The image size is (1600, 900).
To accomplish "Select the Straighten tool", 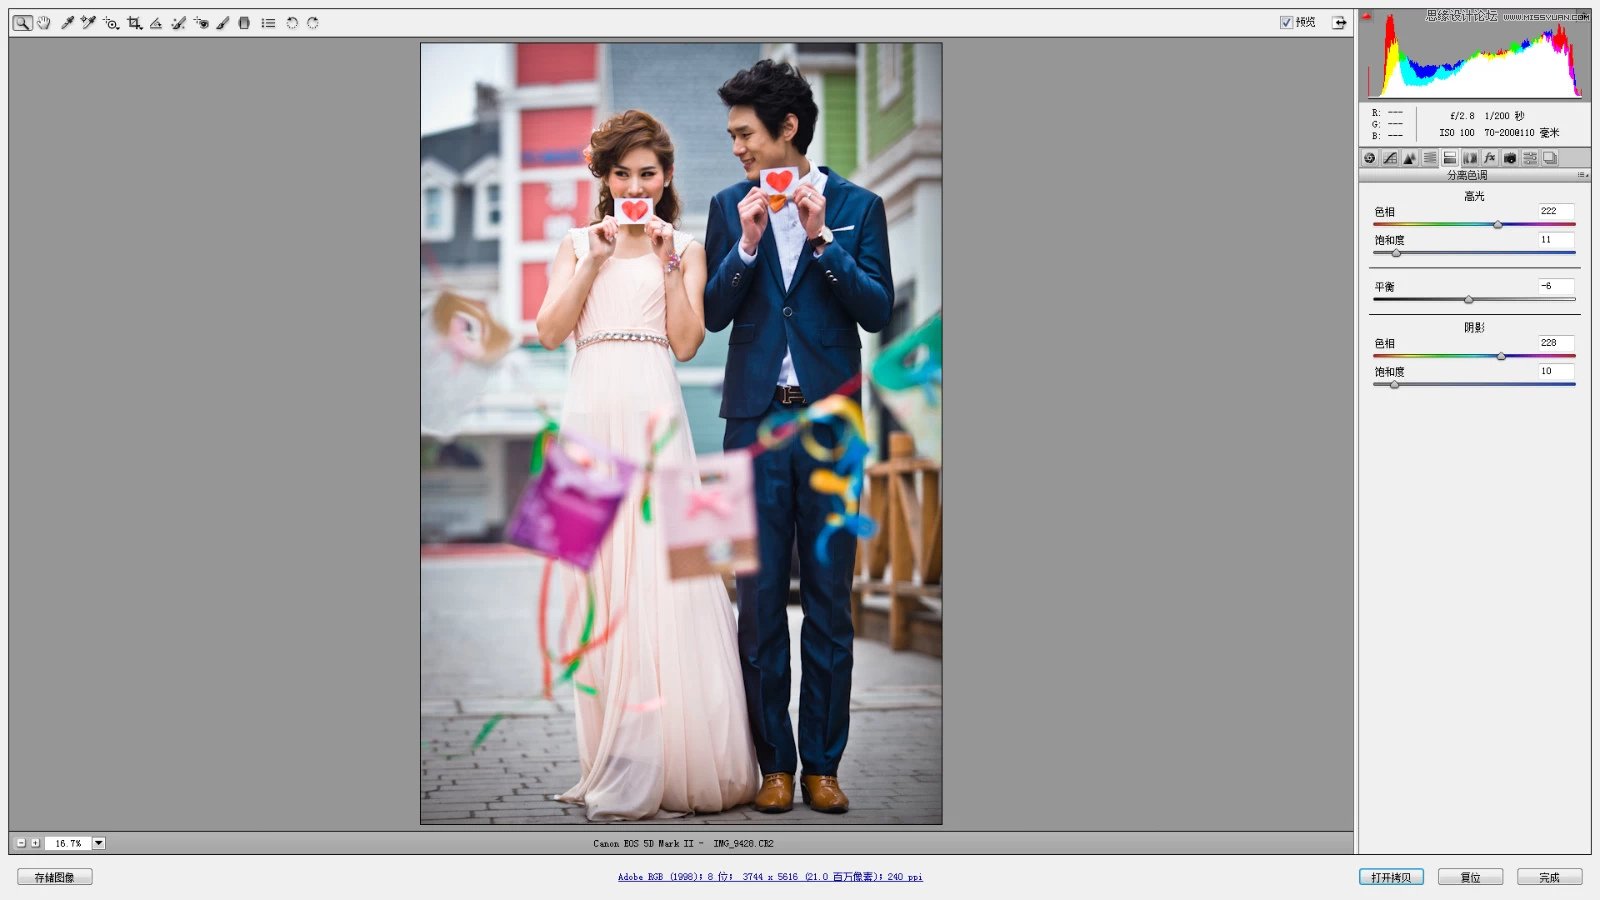I will tap(156, 23).
